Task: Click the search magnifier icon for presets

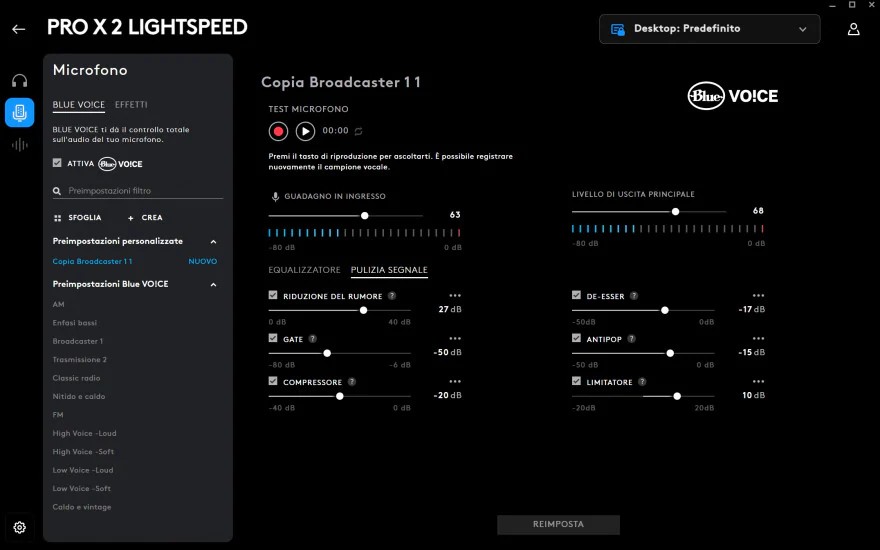Action: pos(57,191)
